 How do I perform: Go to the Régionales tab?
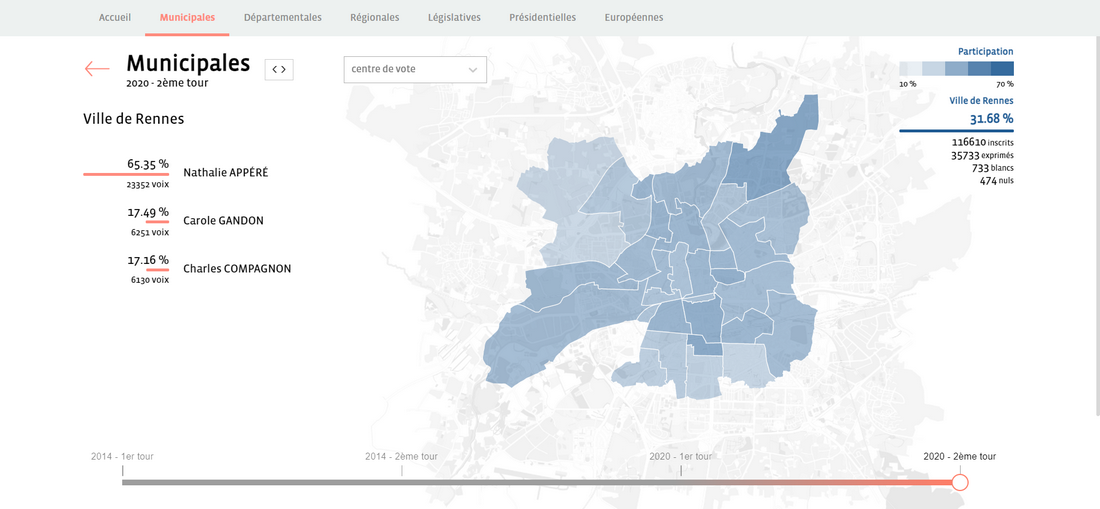click(375, 18)
